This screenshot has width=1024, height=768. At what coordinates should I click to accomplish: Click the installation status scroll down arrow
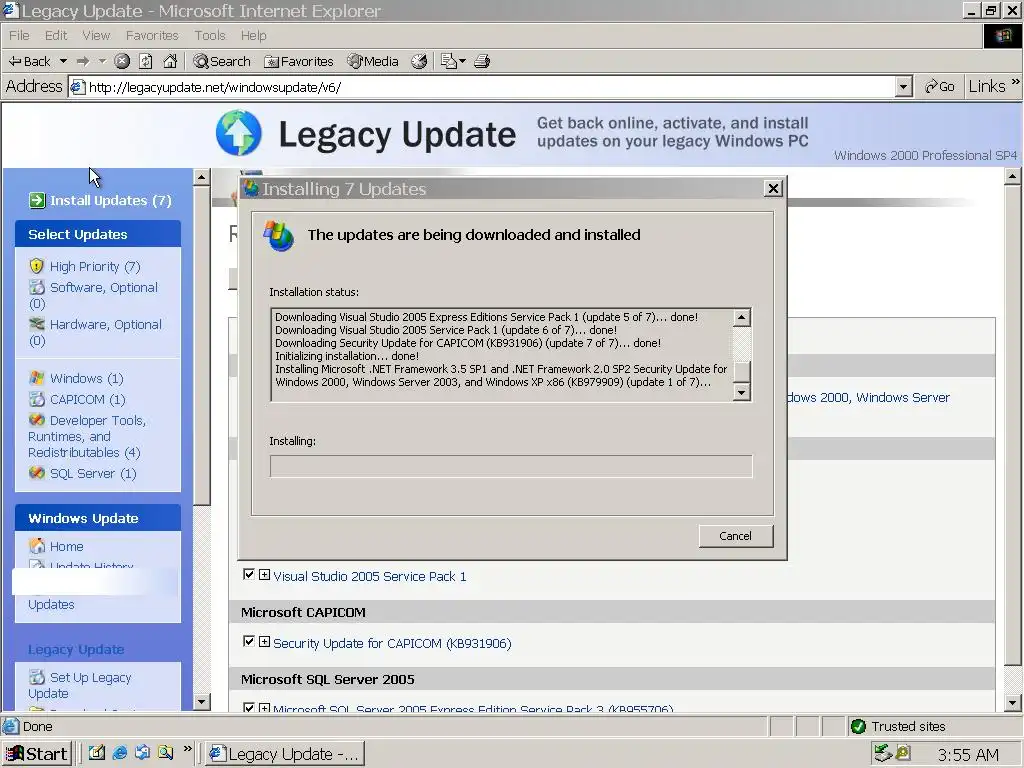coord(741,392)
